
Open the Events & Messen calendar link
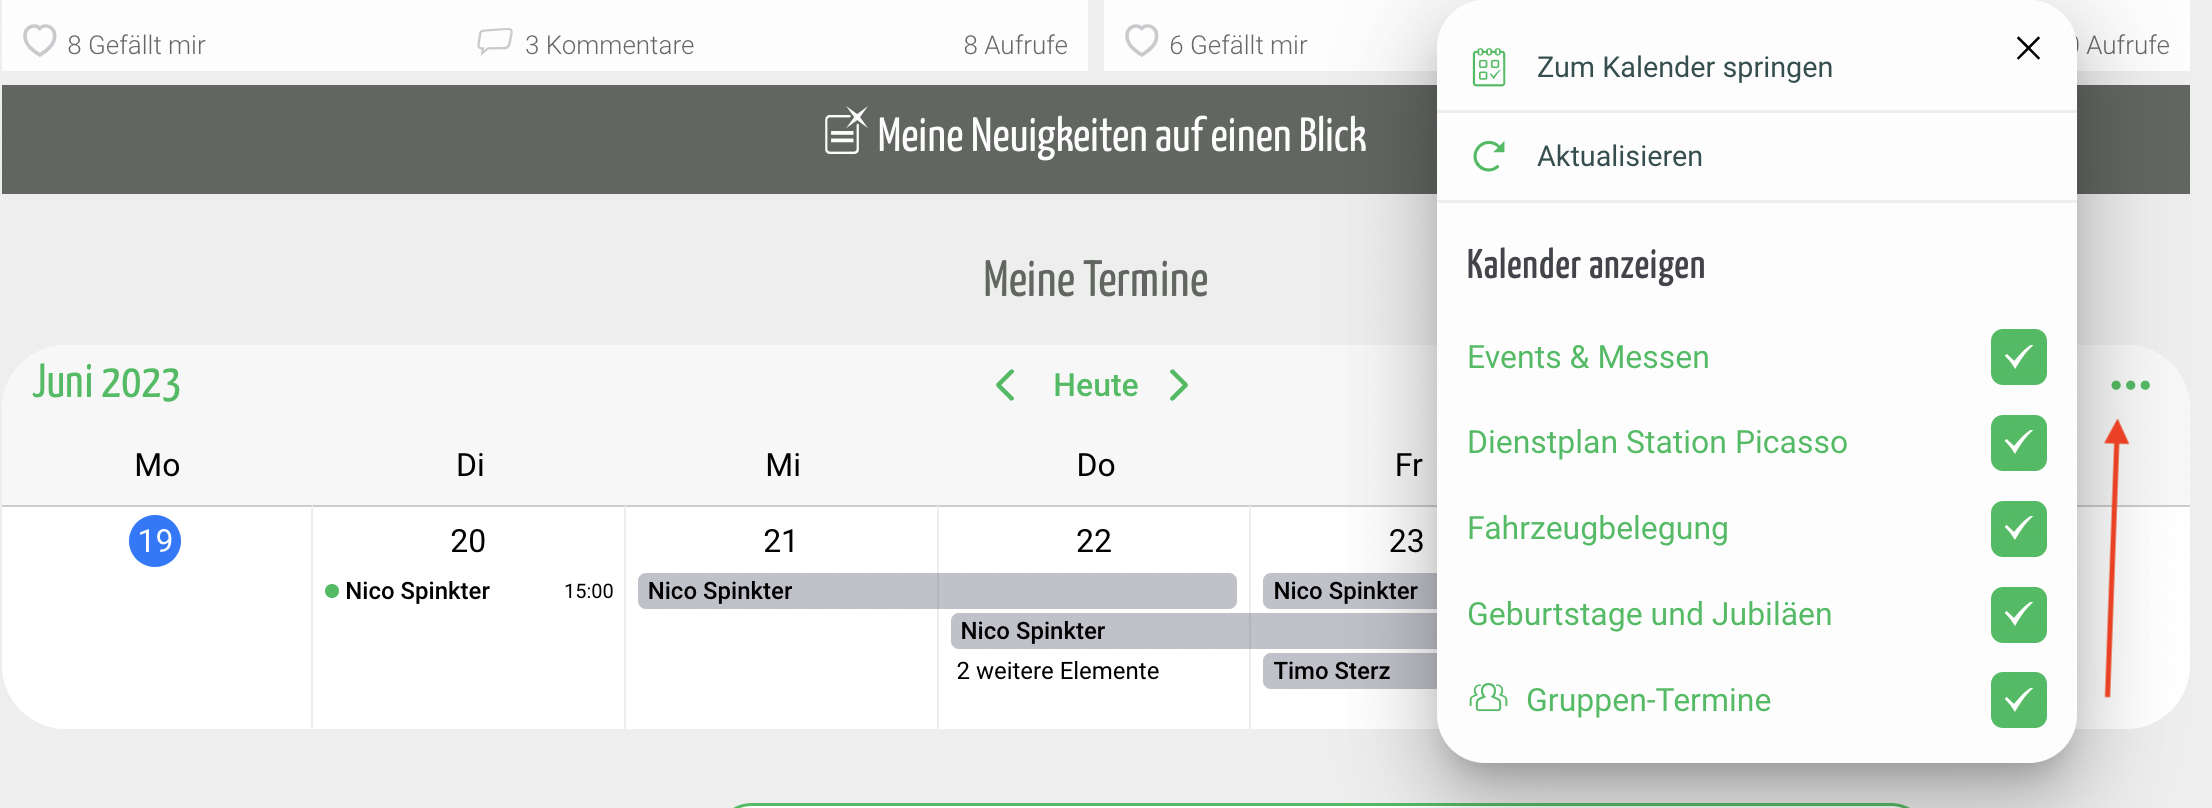coord(1588,357)
